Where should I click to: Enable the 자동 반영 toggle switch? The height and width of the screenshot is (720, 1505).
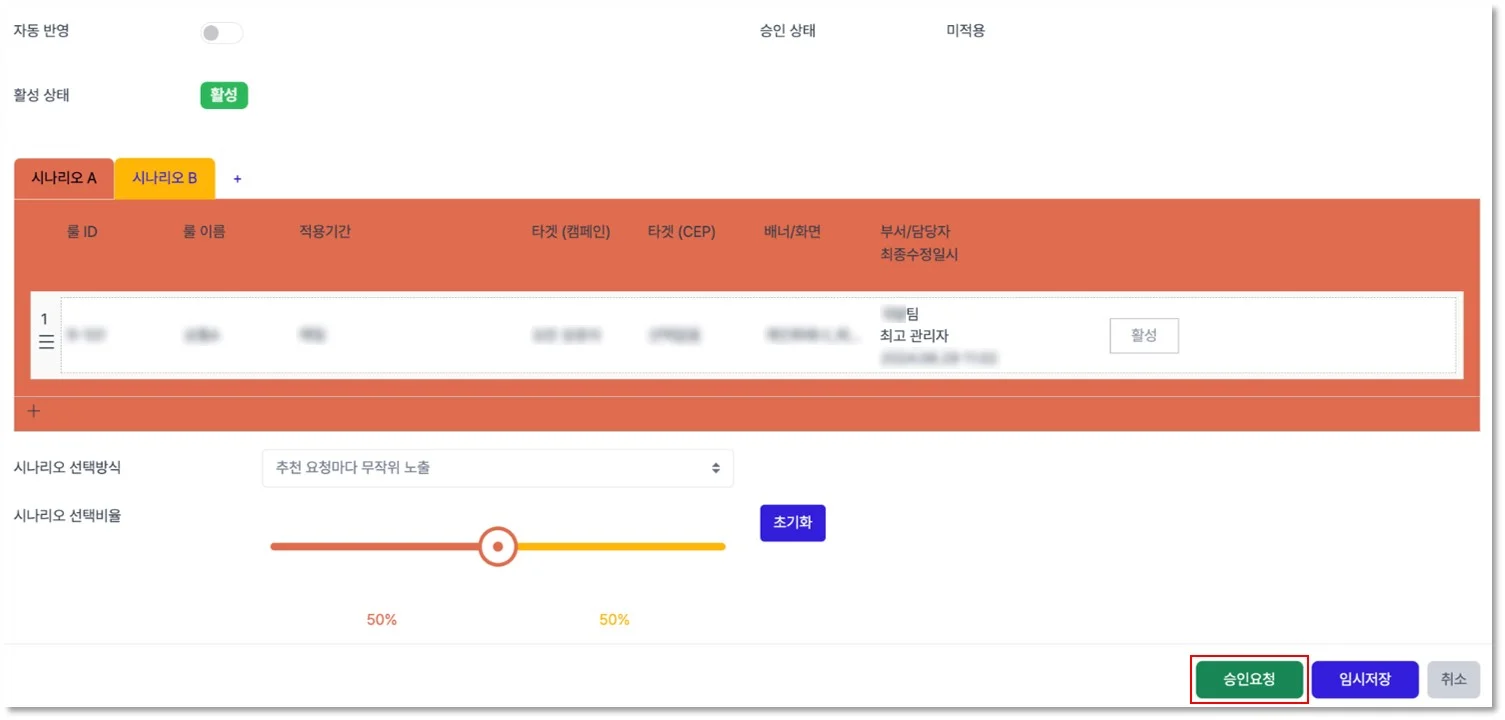[221, 32]
